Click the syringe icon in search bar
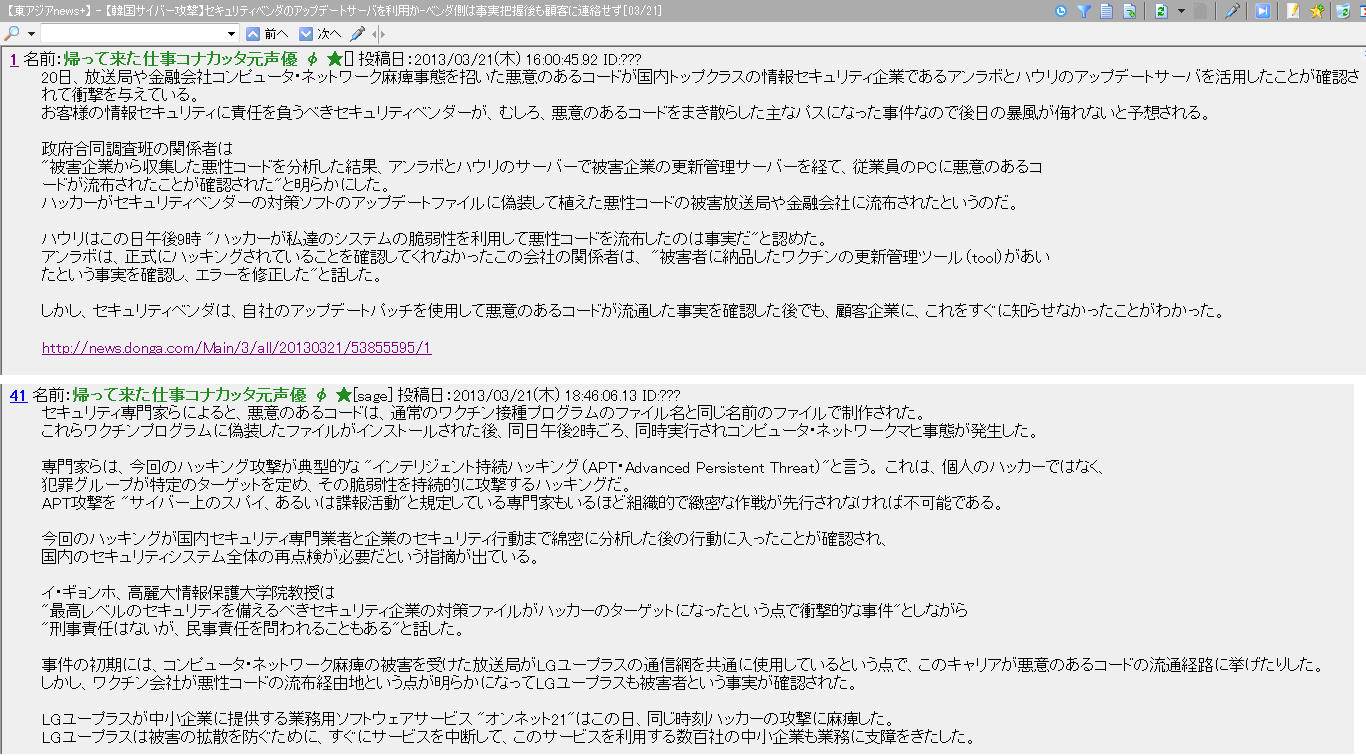 tap(357, 34)
